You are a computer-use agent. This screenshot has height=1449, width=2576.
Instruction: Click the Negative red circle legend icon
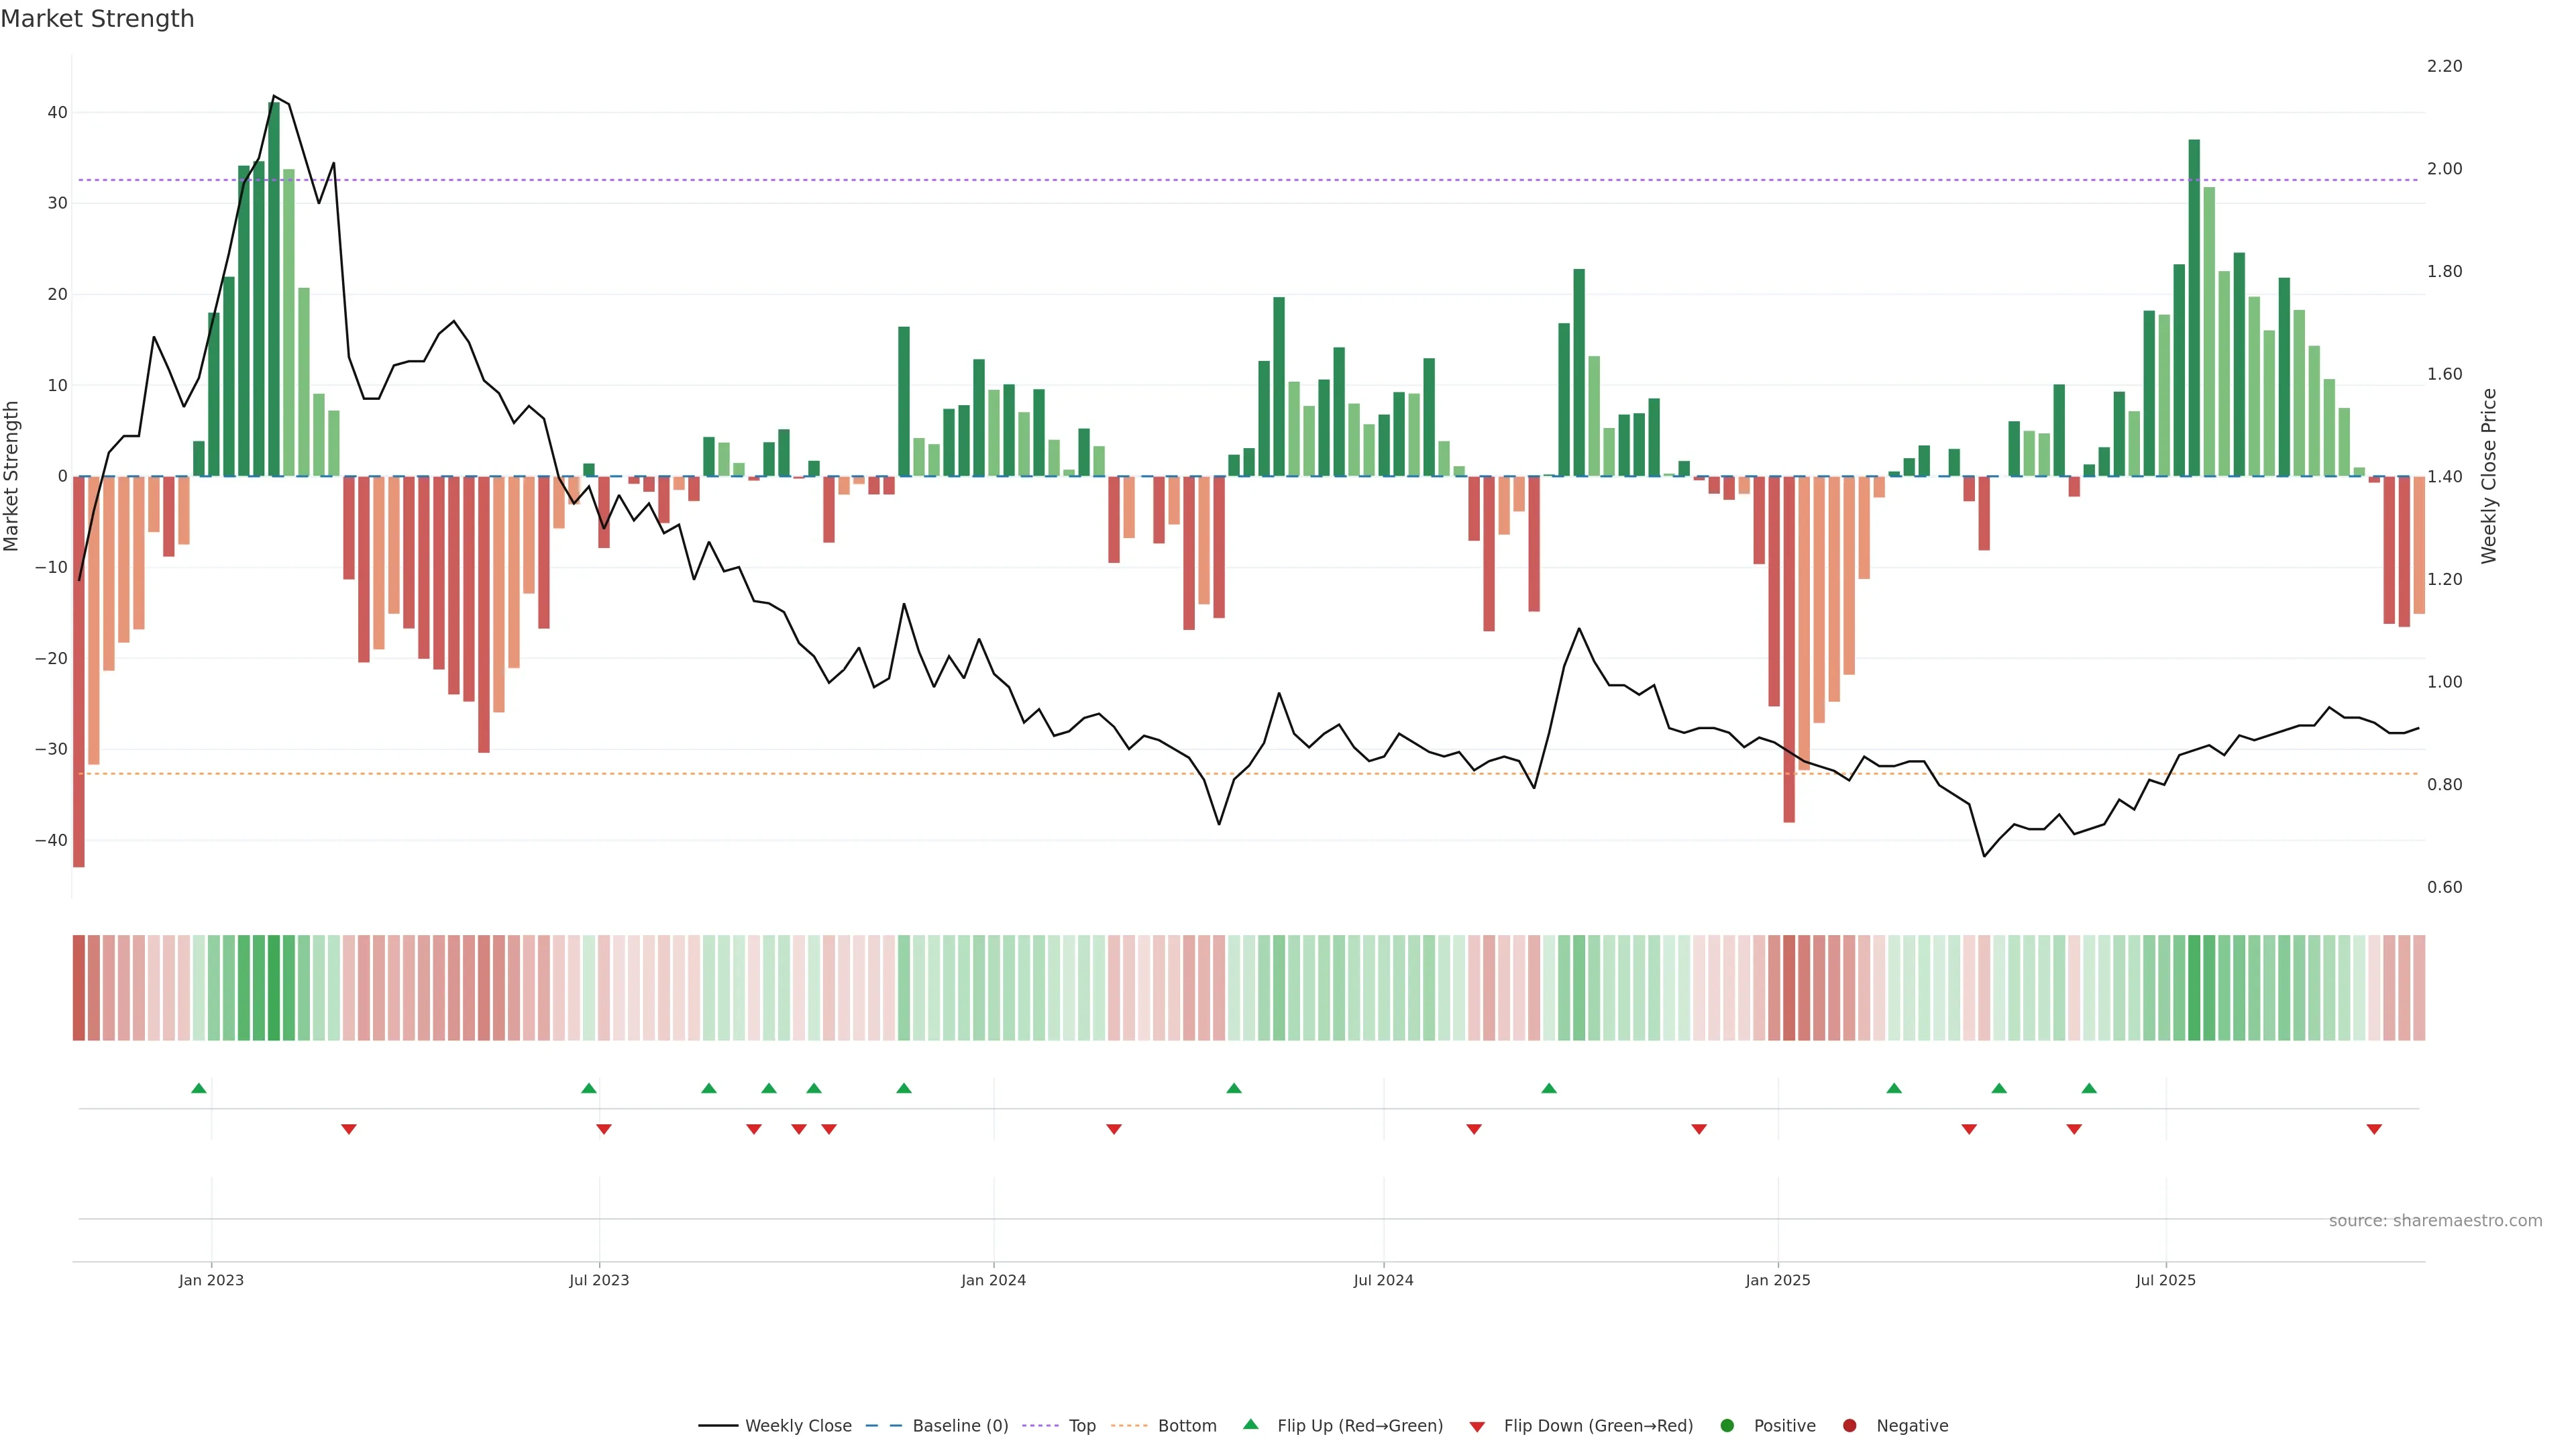1849,1426
